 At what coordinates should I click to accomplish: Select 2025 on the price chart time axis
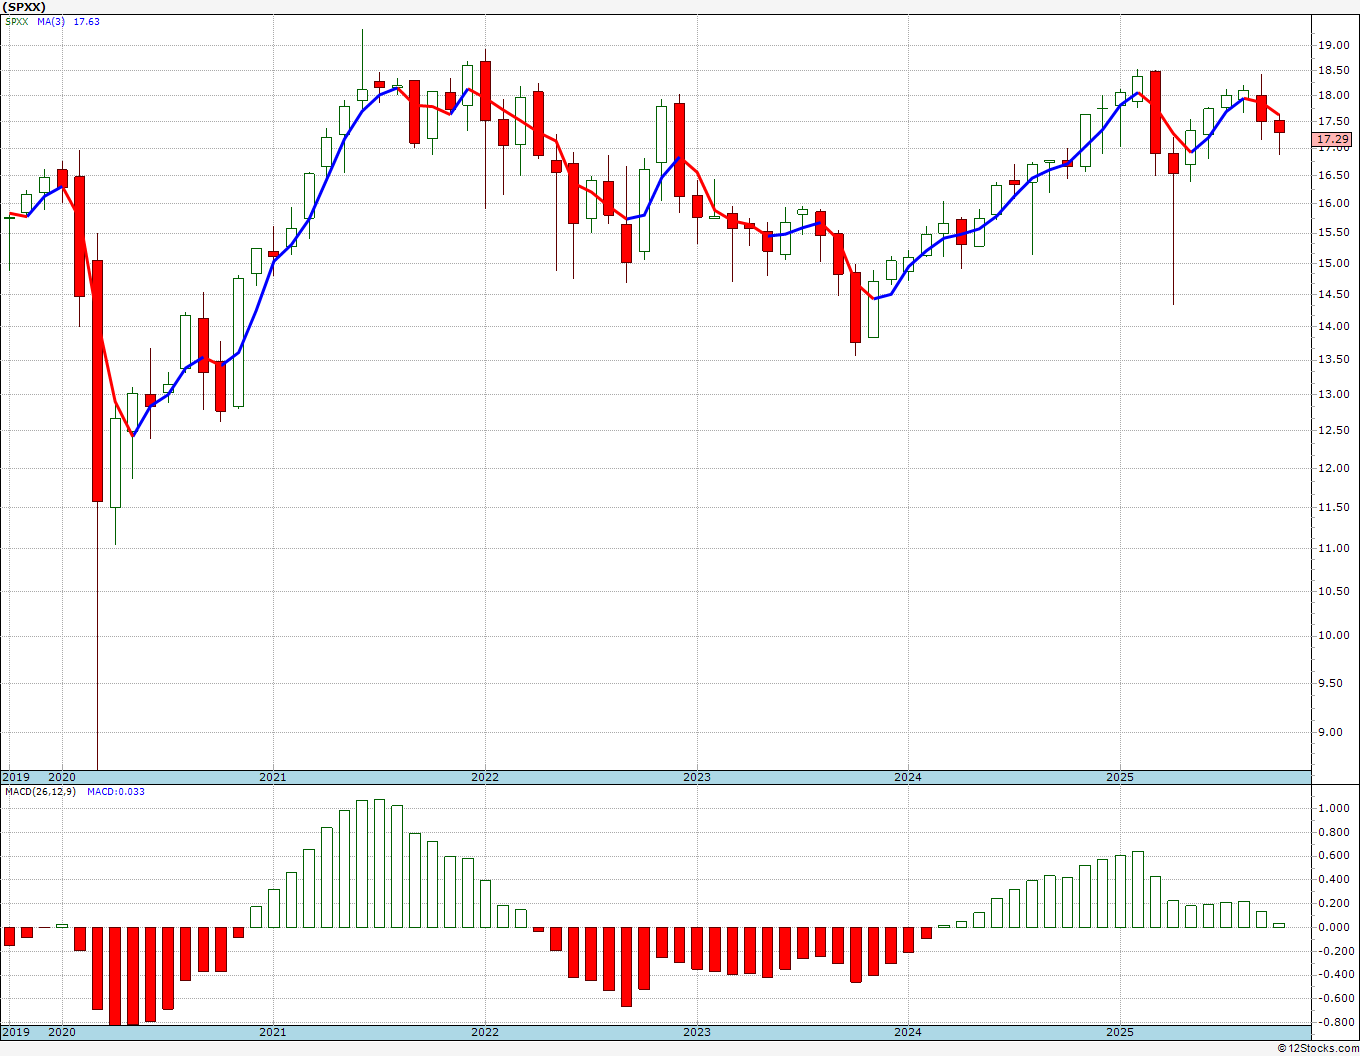[x=1120, y=777]
